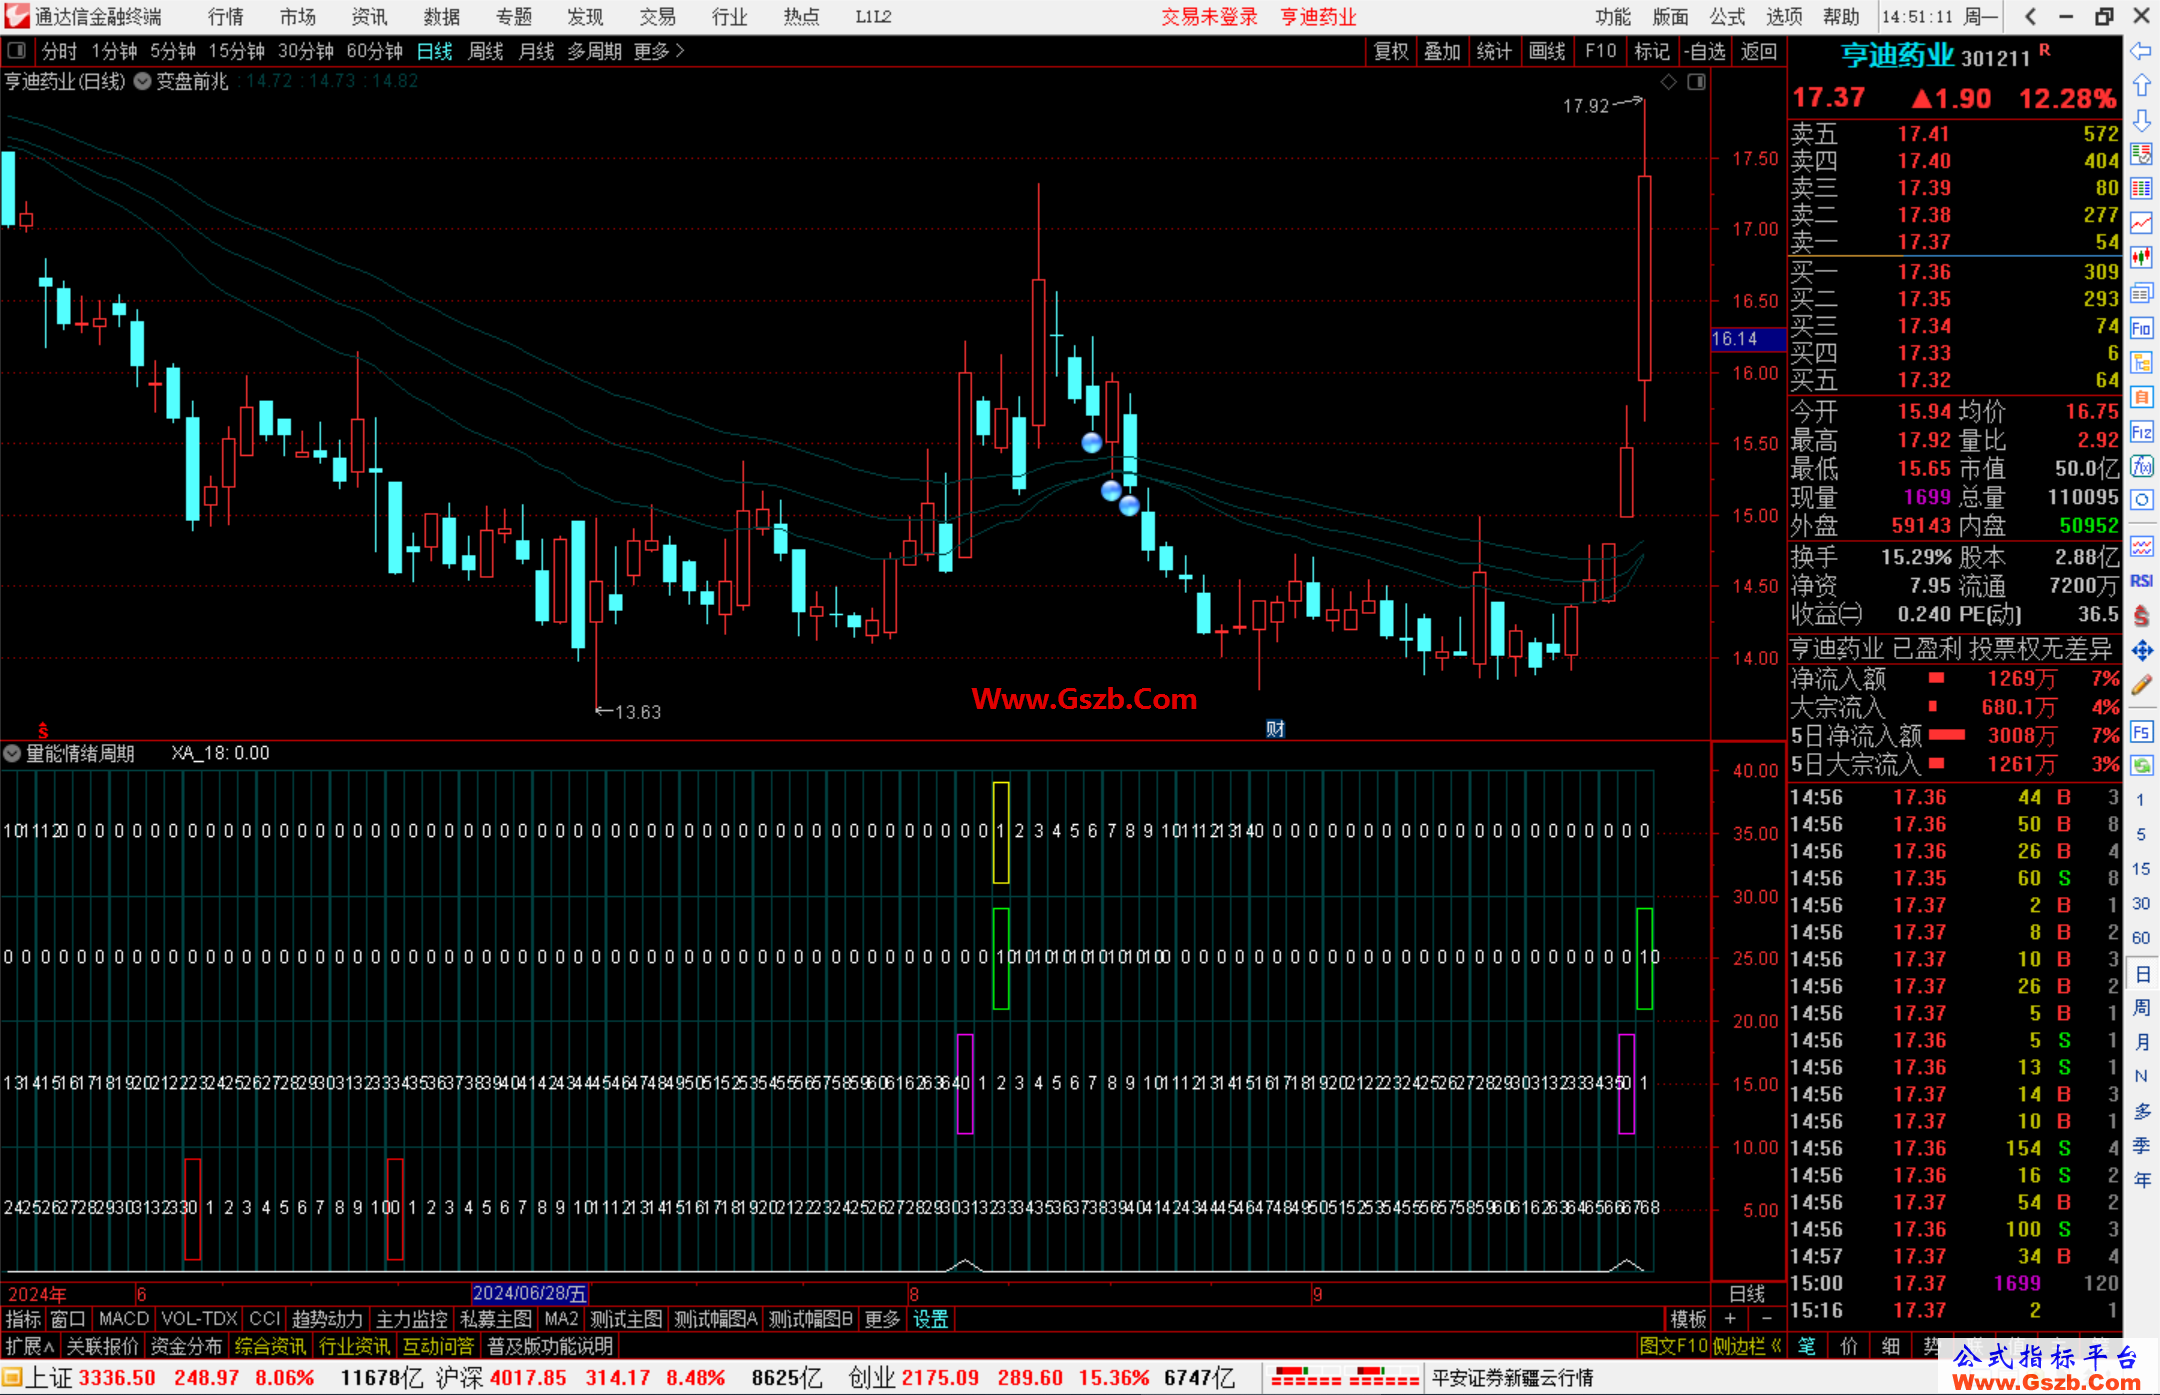Image resolution: width=2160 pixels, height=1395 pixels.
Task: Click the up arrow icon in right sidebar
Action: click(2141, 85)
